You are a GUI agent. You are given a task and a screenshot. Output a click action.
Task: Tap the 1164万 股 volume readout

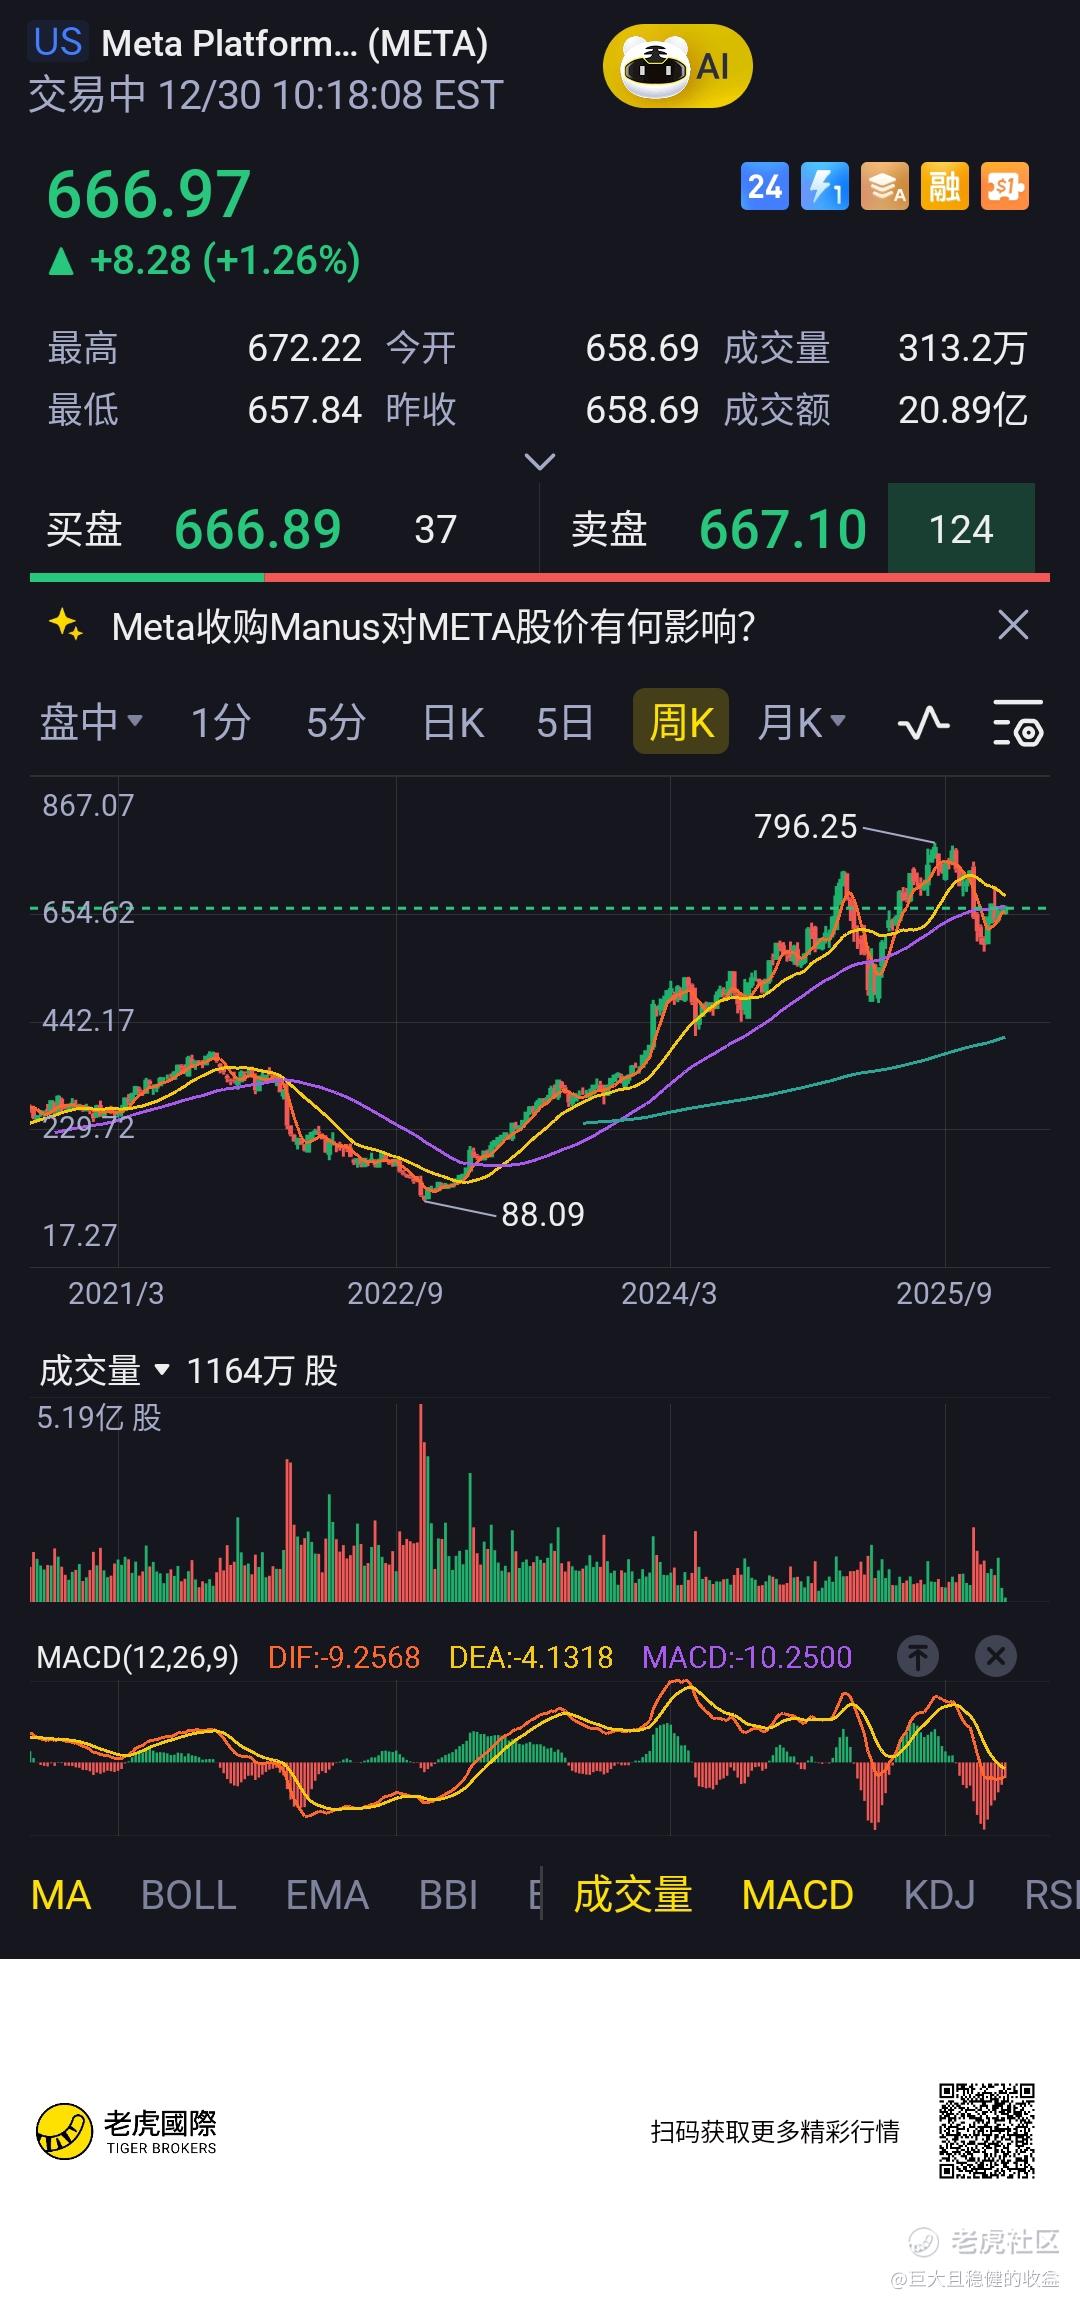pos(262,1371)
